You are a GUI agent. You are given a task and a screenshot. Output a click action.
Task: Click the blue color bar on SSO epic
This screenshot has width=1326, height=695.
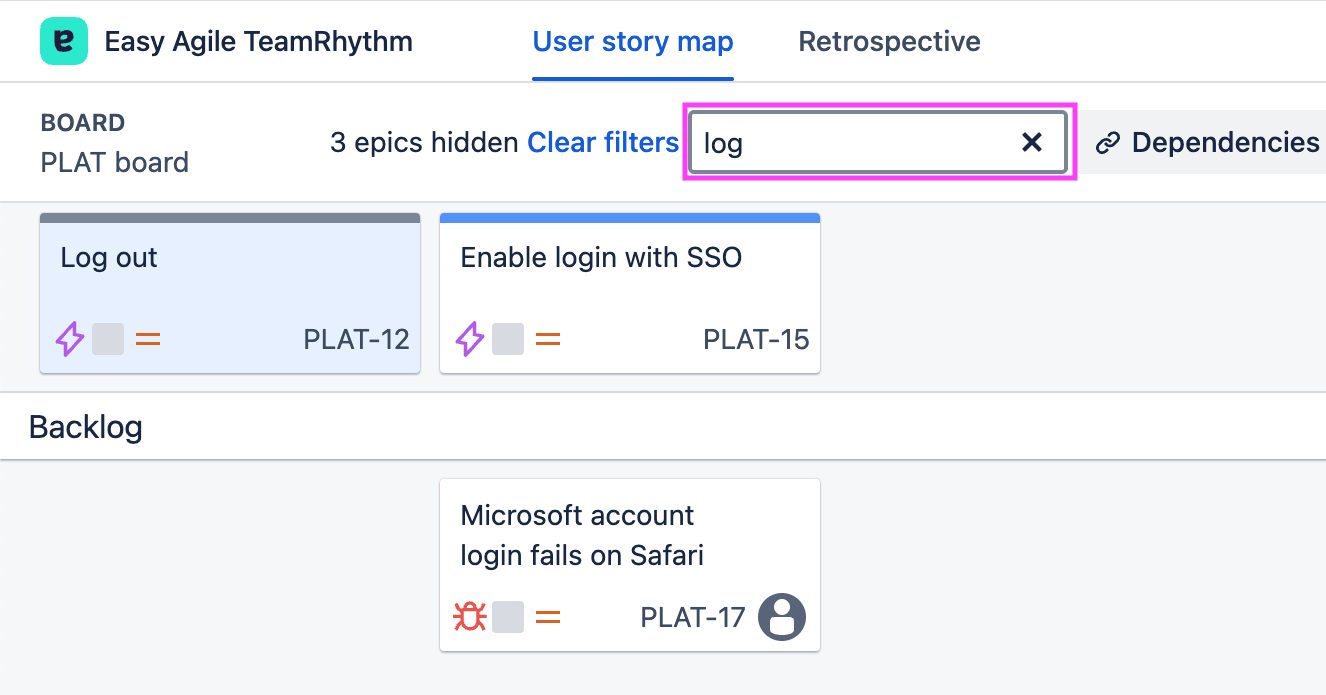(x=630, y=218)
